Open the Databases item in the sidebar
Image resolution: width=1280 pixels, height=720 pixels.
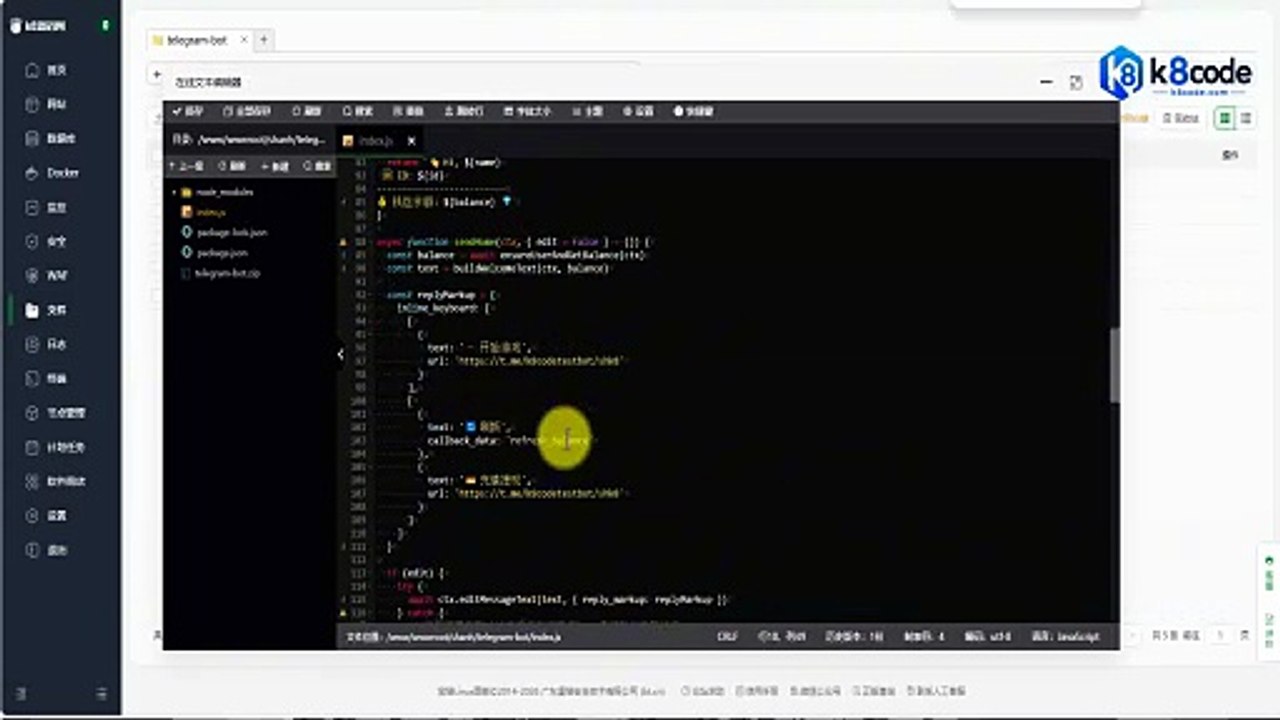50,138
